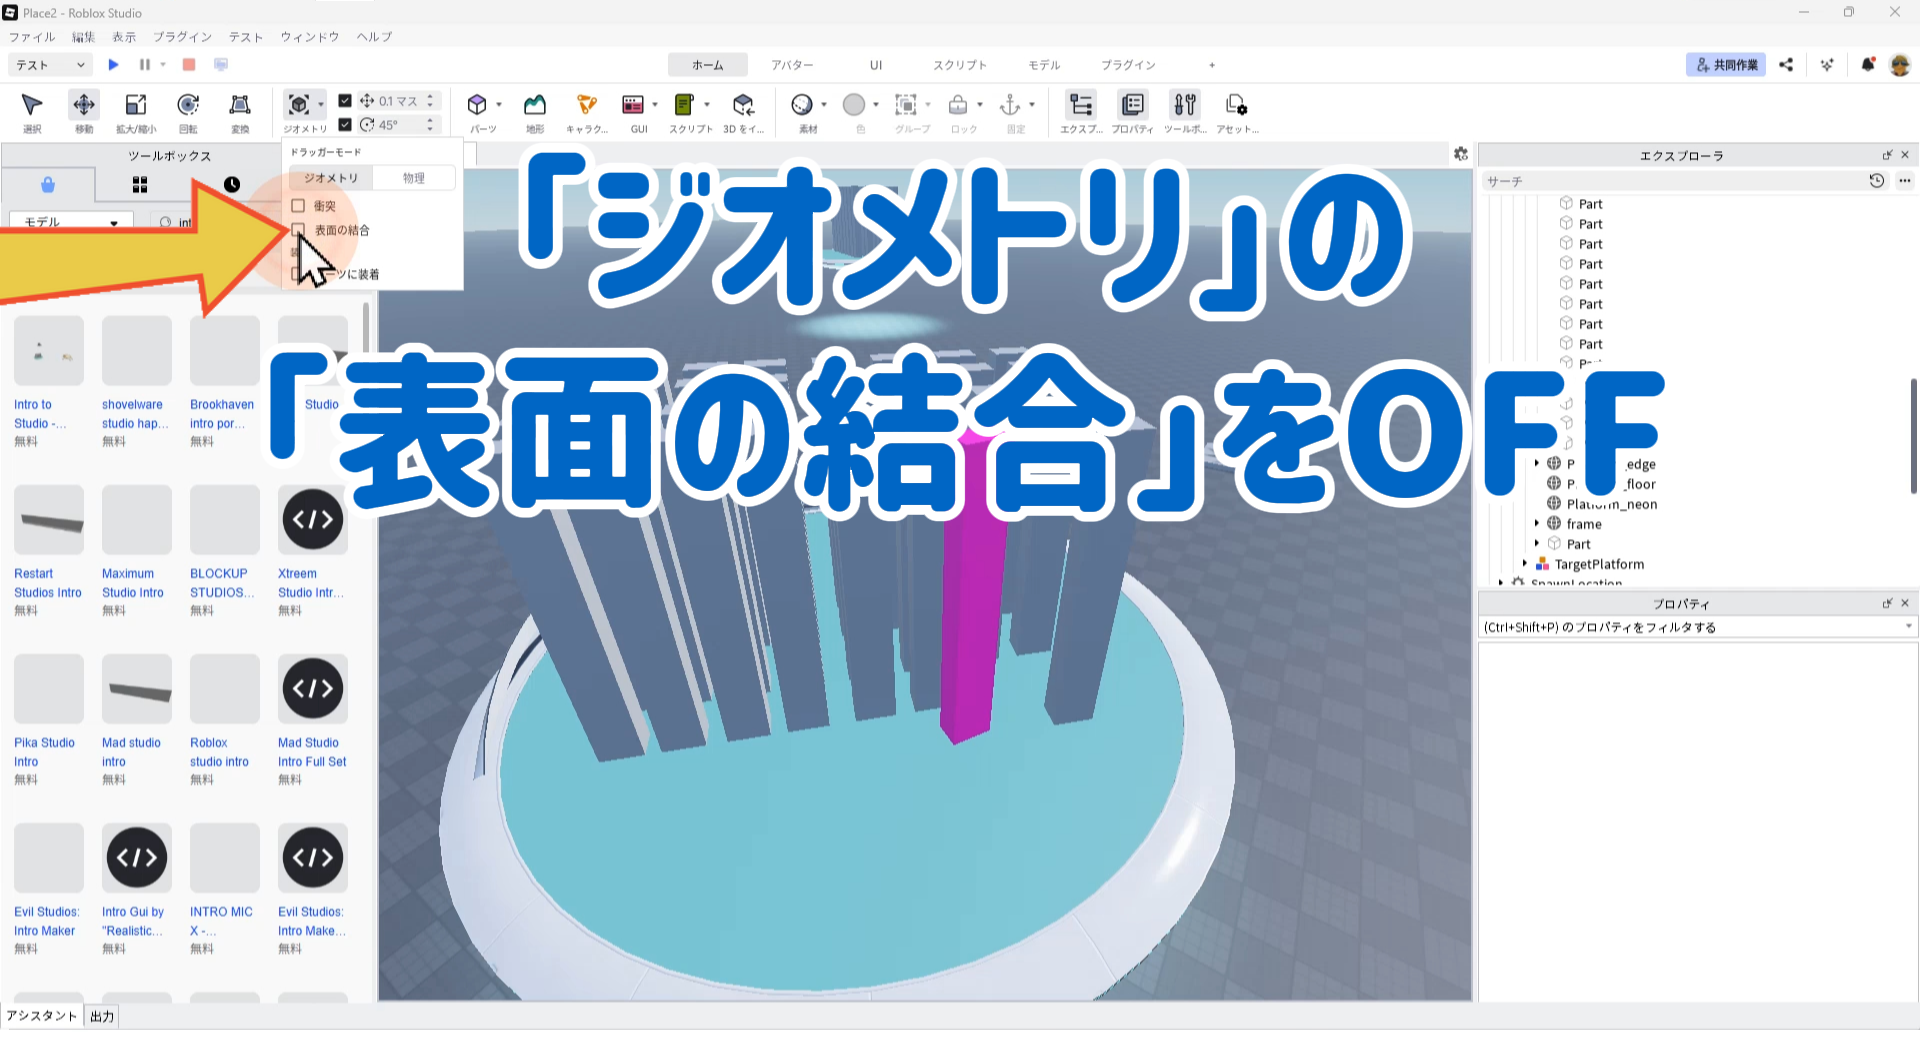Select the Rotate (回転) tool
Viewport: 1920px width, 1056px height.
point(188,105)
